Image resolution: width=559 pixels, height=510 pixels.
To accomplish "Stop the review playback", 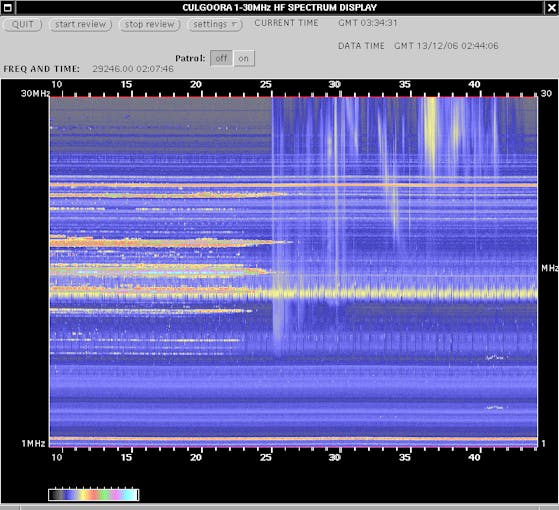I will tap(150, 25).
